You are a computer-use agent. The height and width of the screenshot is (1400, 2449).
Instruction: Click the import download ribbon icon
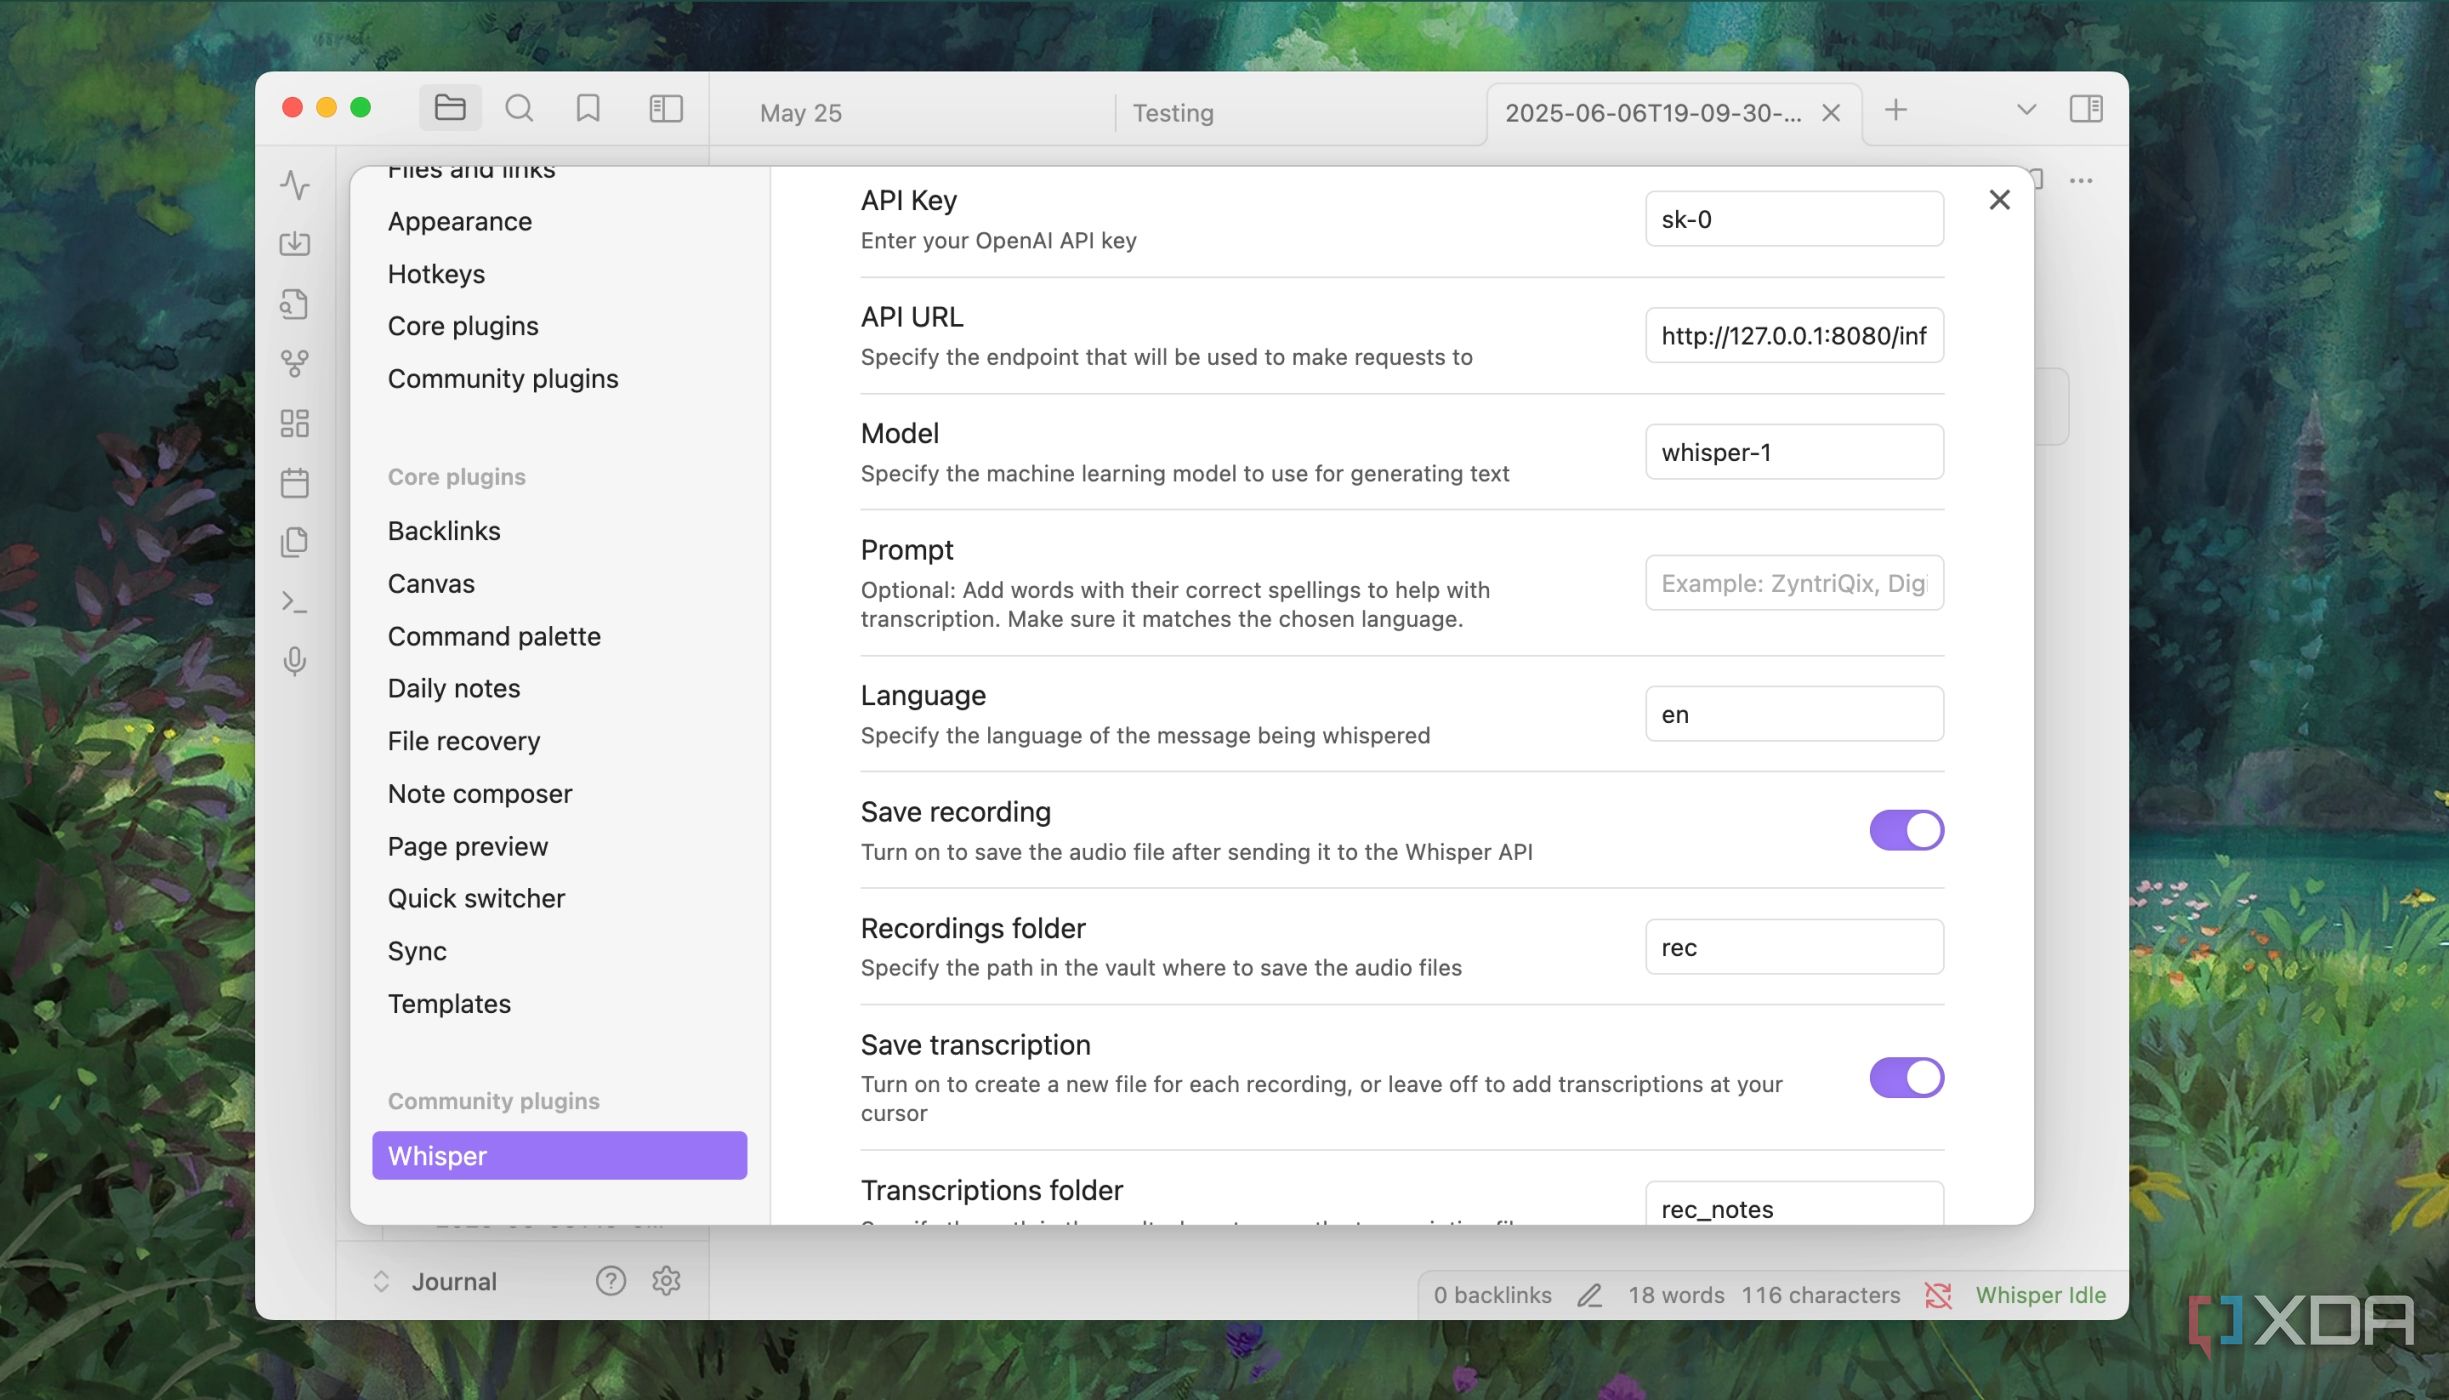coord(295,244)
